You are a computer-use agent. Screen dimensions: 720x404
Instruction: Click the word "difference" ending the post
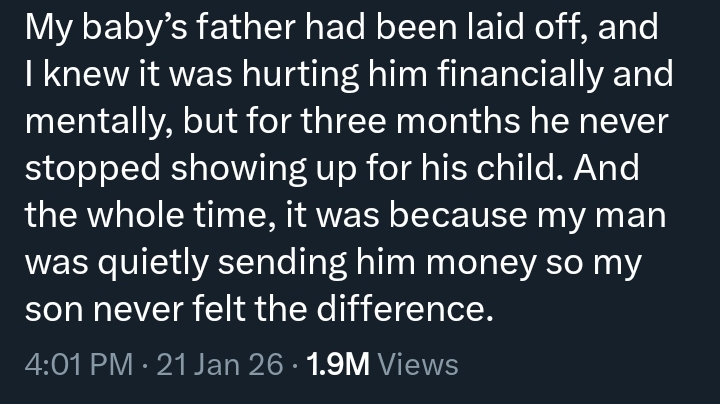click(408, 307)
